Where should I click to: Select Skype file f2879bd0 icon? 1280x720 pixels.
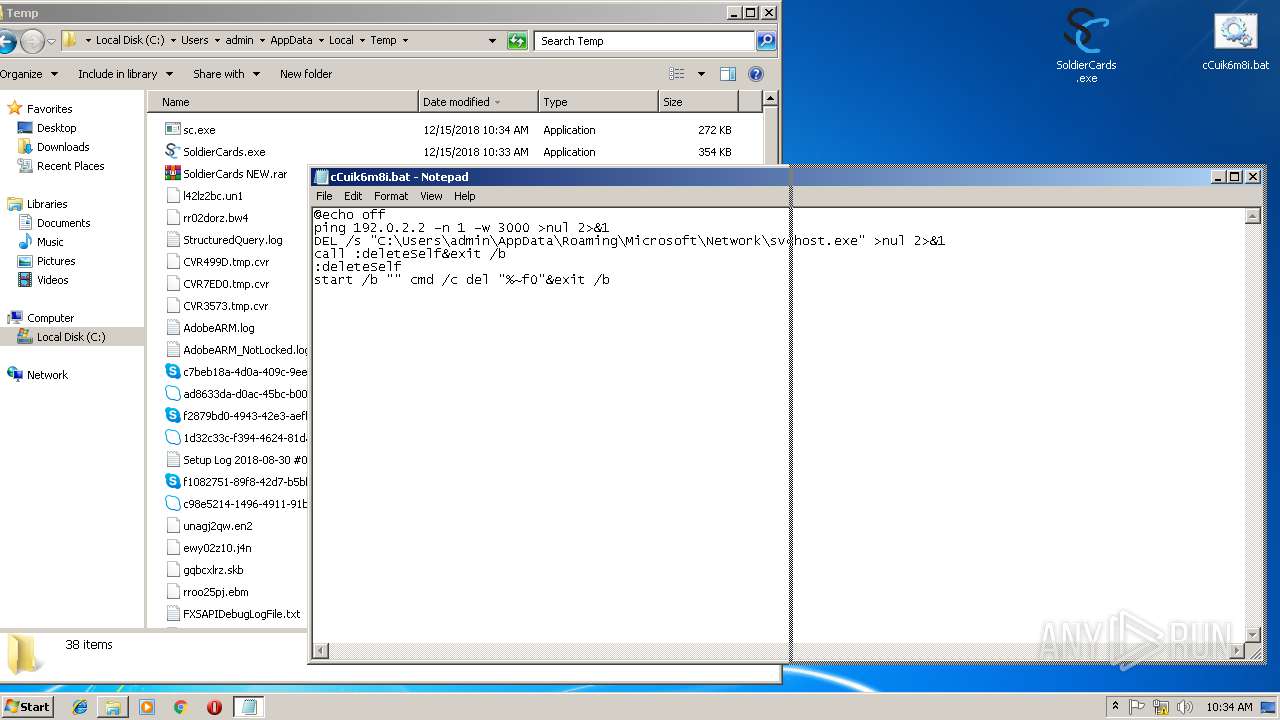click(173, 416)
